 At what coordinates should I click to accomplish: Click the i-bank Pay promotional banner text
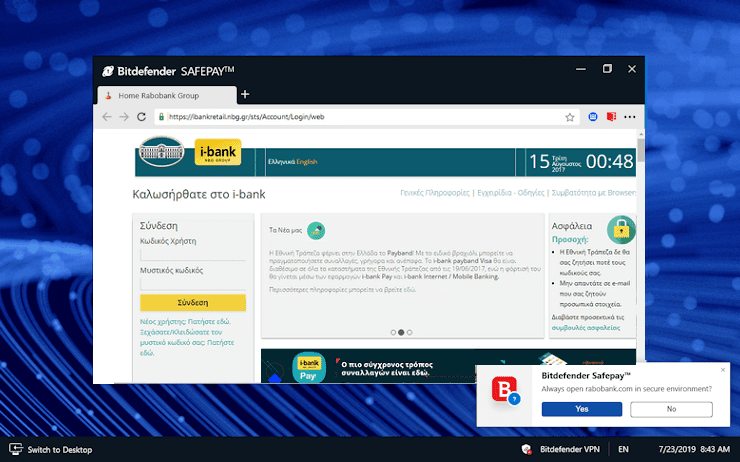(386, 369)
